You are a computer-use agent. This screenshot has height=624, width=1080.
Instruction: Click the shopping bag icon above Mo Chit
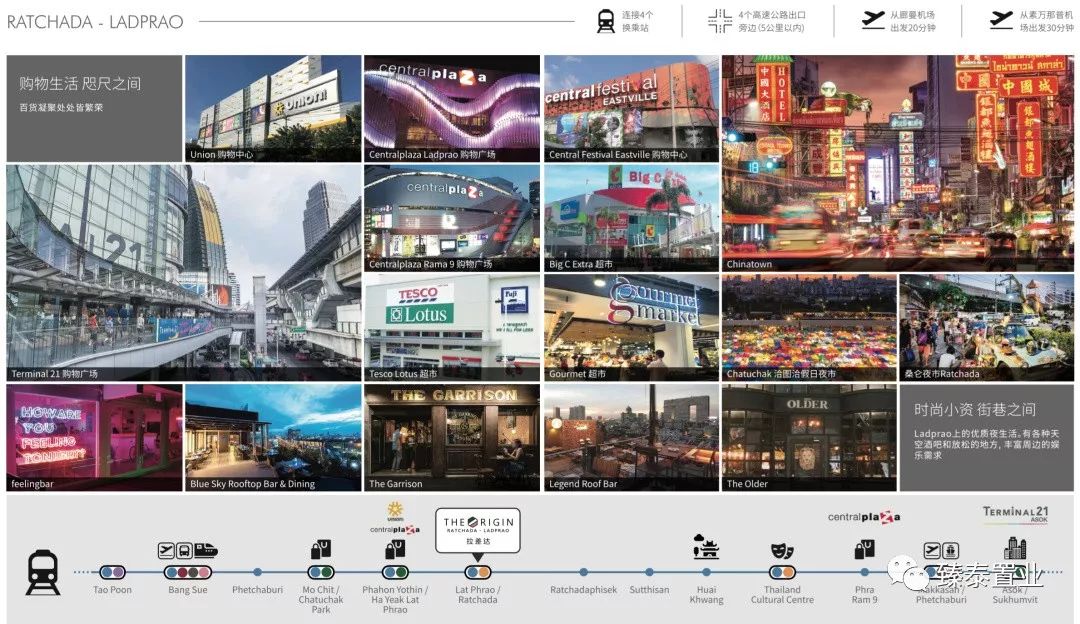321,549
